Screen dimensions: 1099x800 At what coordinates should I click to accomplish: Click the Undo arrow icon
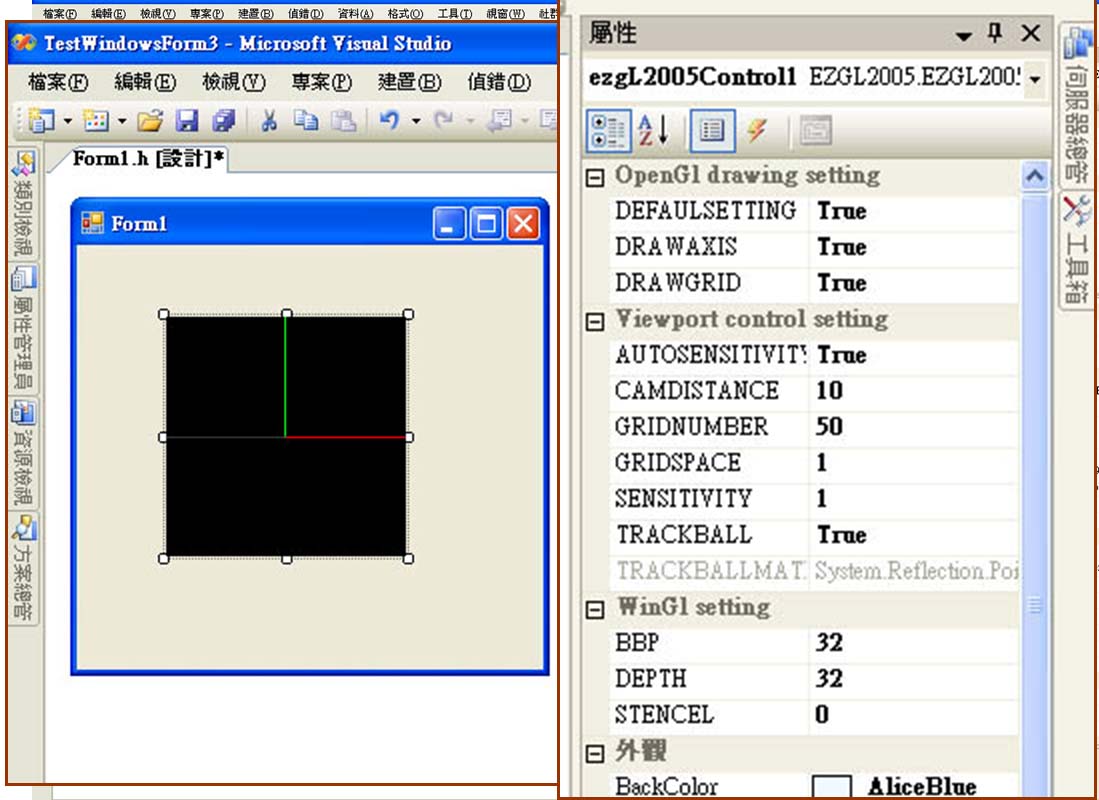pos(390,121)
